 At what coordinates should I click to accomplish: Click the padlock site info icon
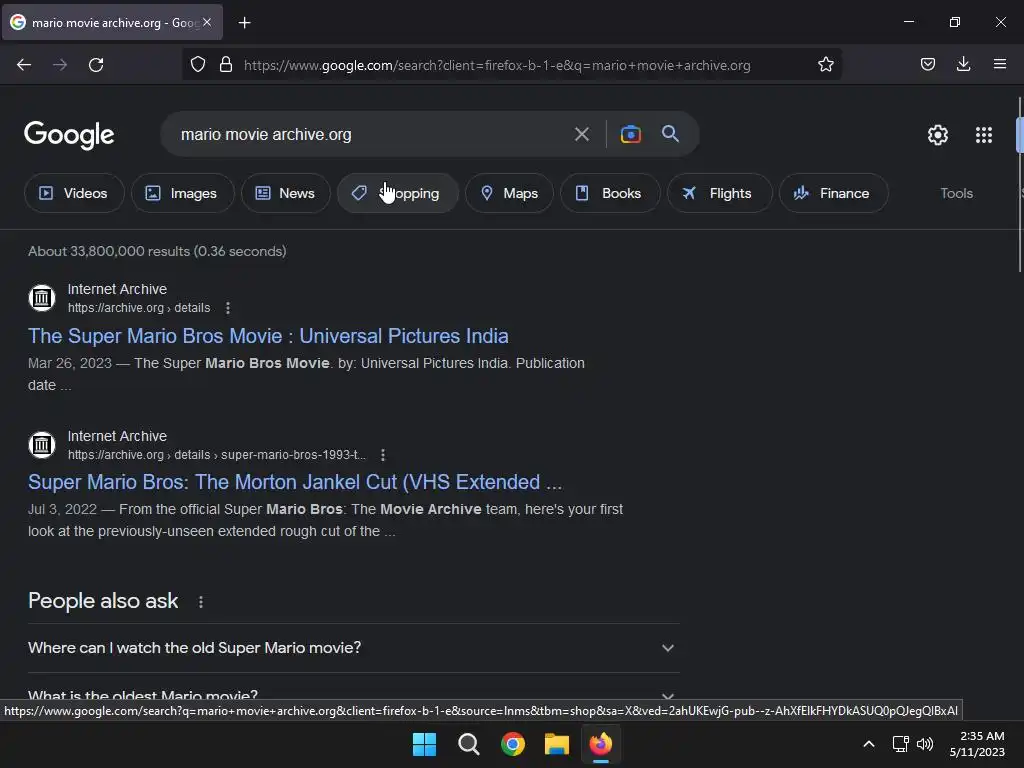pyautogui.click(x=226, y=65)
